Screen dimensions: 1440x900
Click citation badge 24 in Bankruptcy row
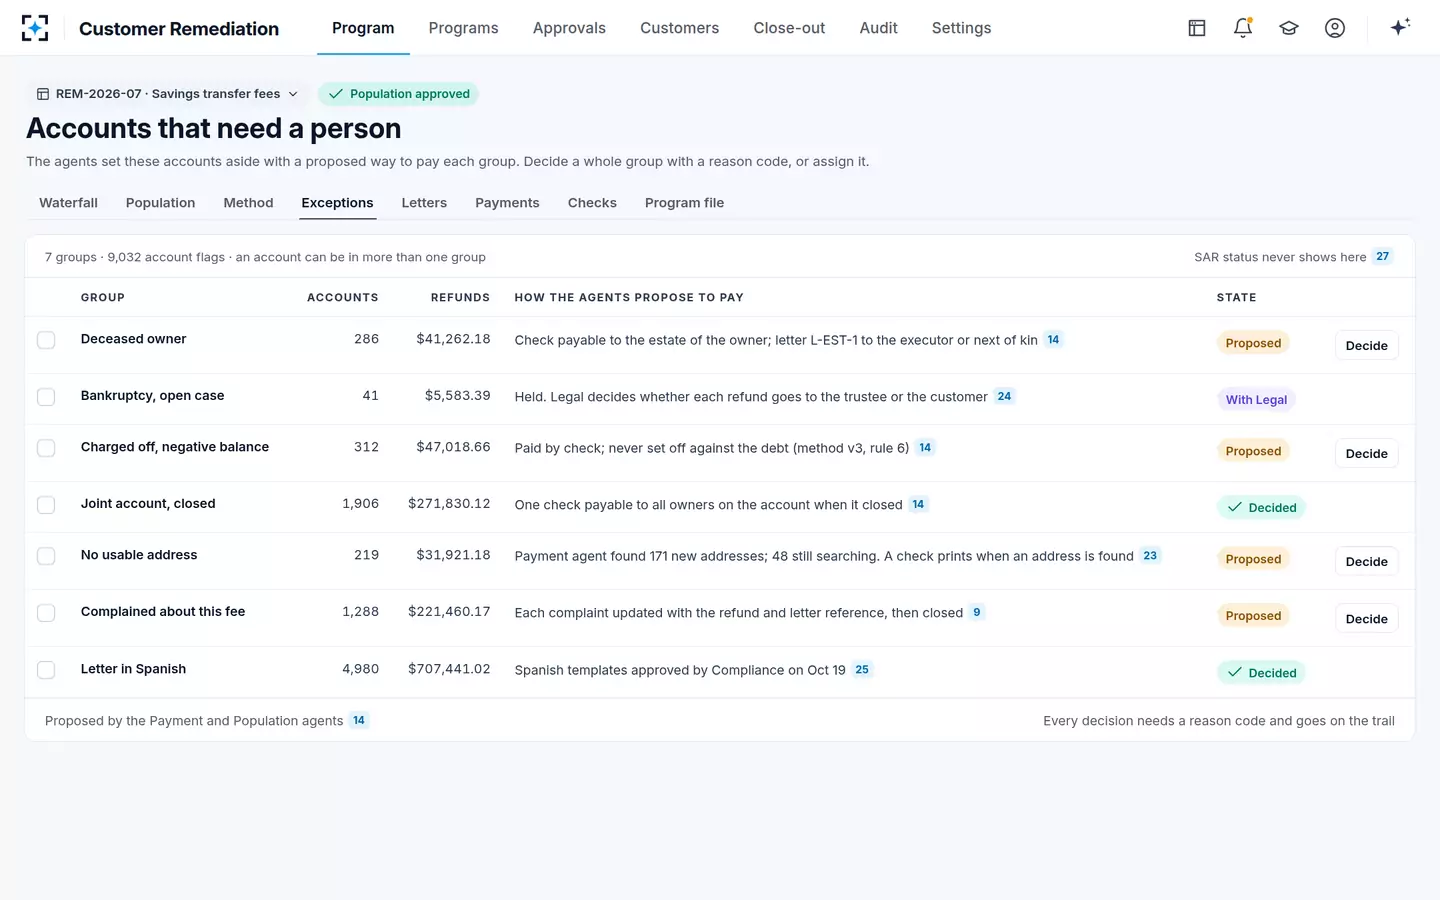[1004, 397]
